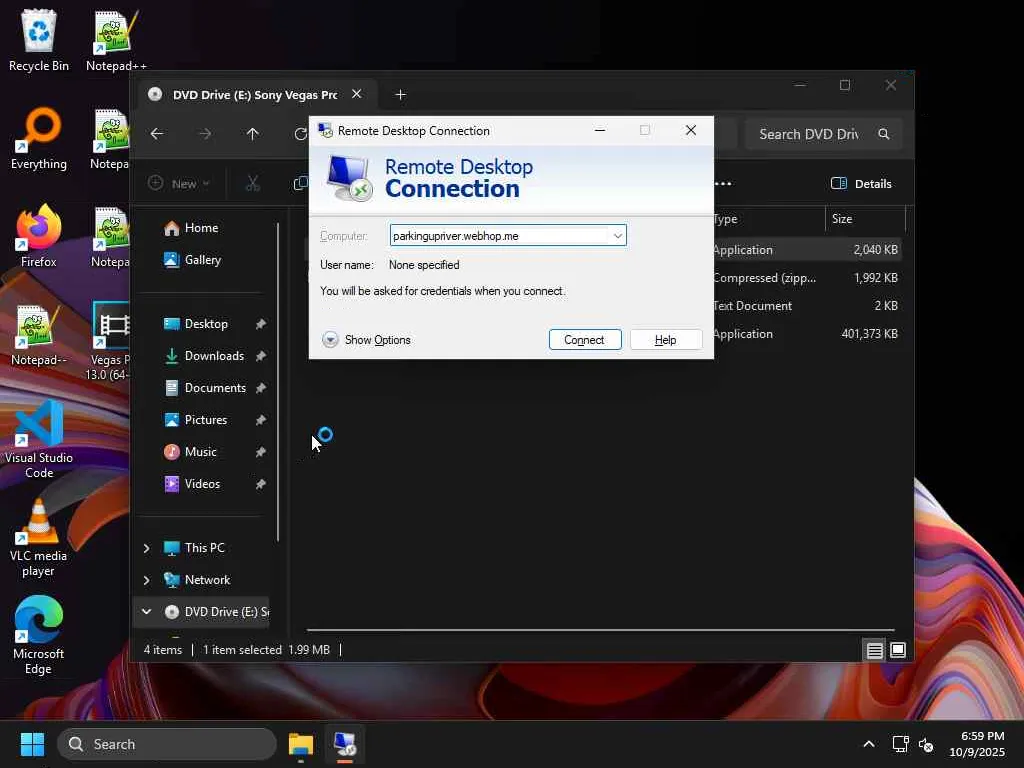Launch Firefox from the desktop

(39, 236)
